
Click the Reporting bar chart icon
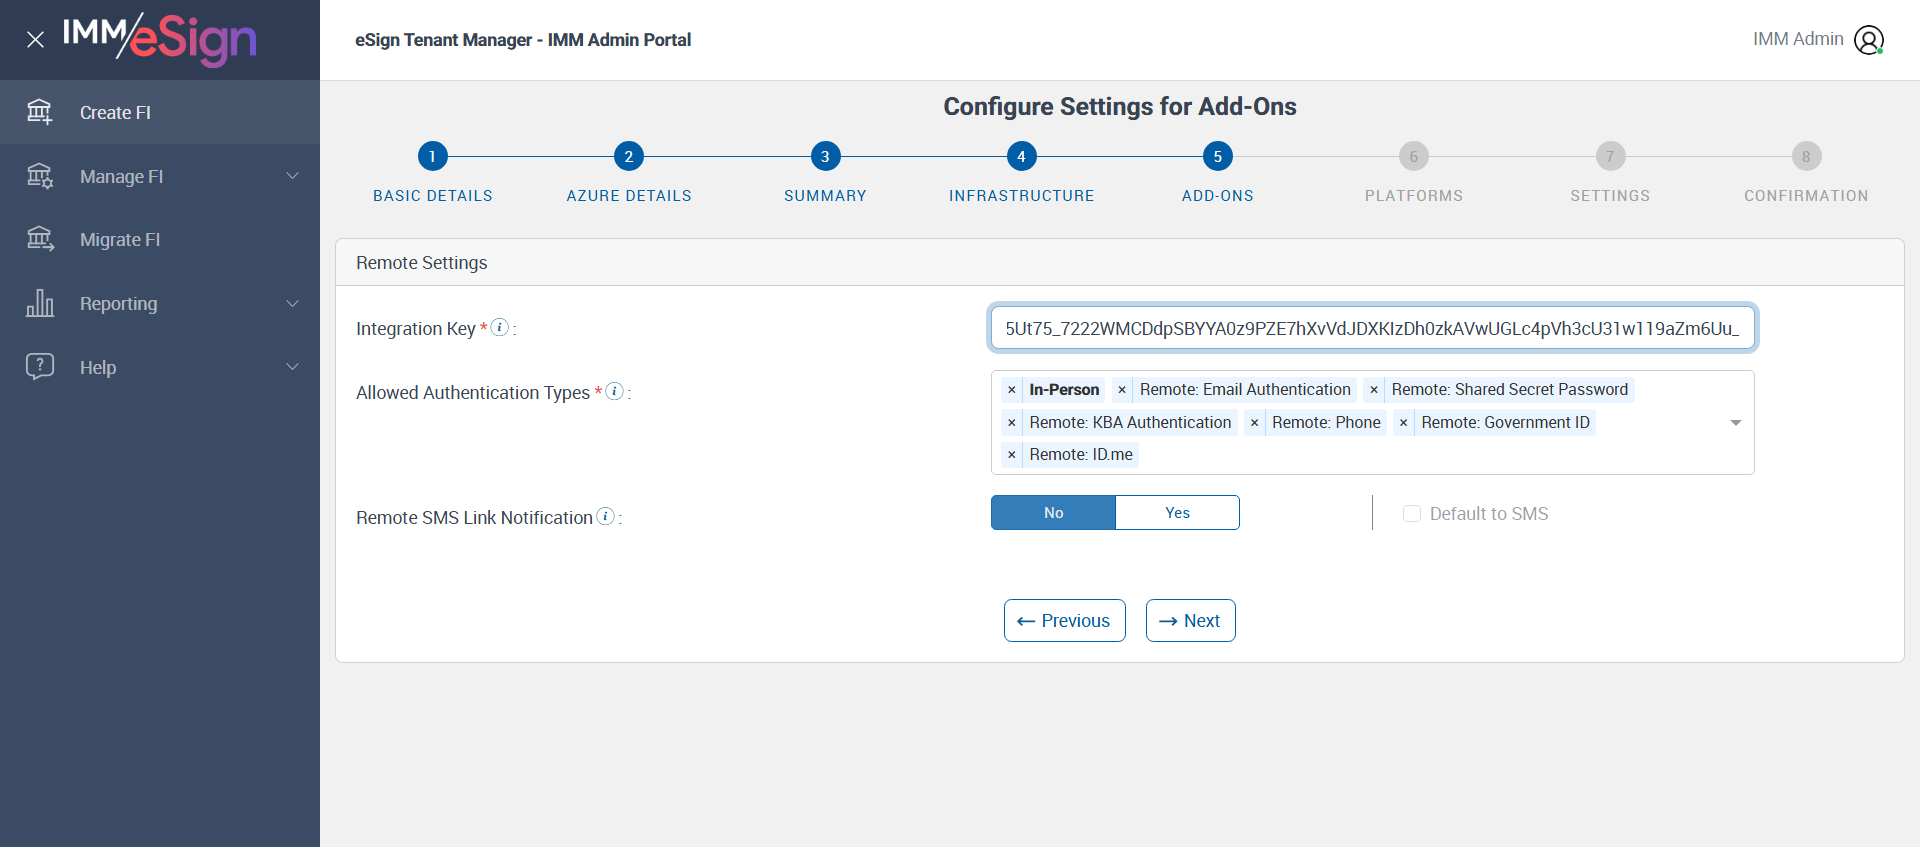(40, 303)
